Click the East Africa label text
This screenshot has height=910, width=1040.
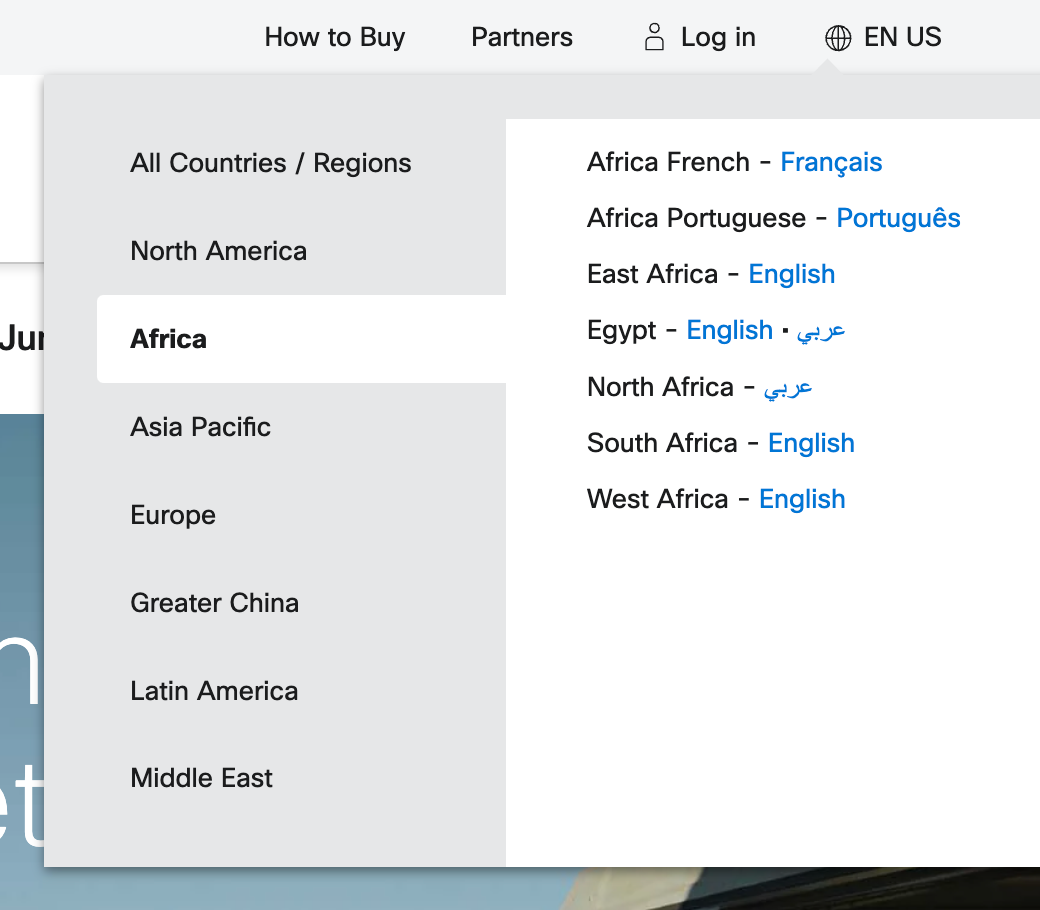[653, 275]
